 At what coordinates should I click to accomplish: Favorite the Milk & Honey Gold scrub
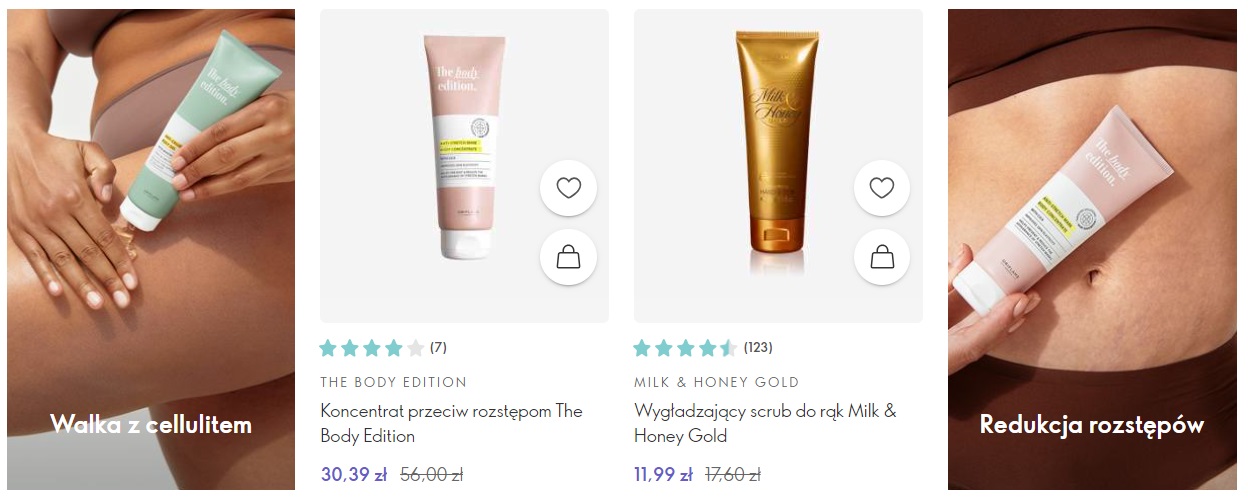[882, 188]
